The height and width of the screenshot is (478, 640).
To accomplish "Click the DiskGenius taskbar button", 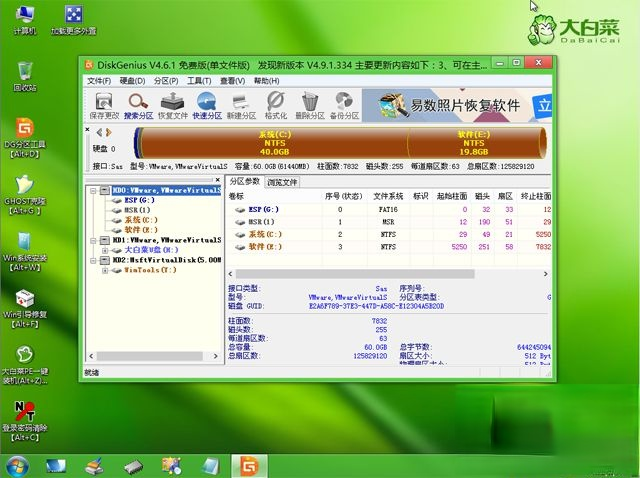I will pos(249,467).
